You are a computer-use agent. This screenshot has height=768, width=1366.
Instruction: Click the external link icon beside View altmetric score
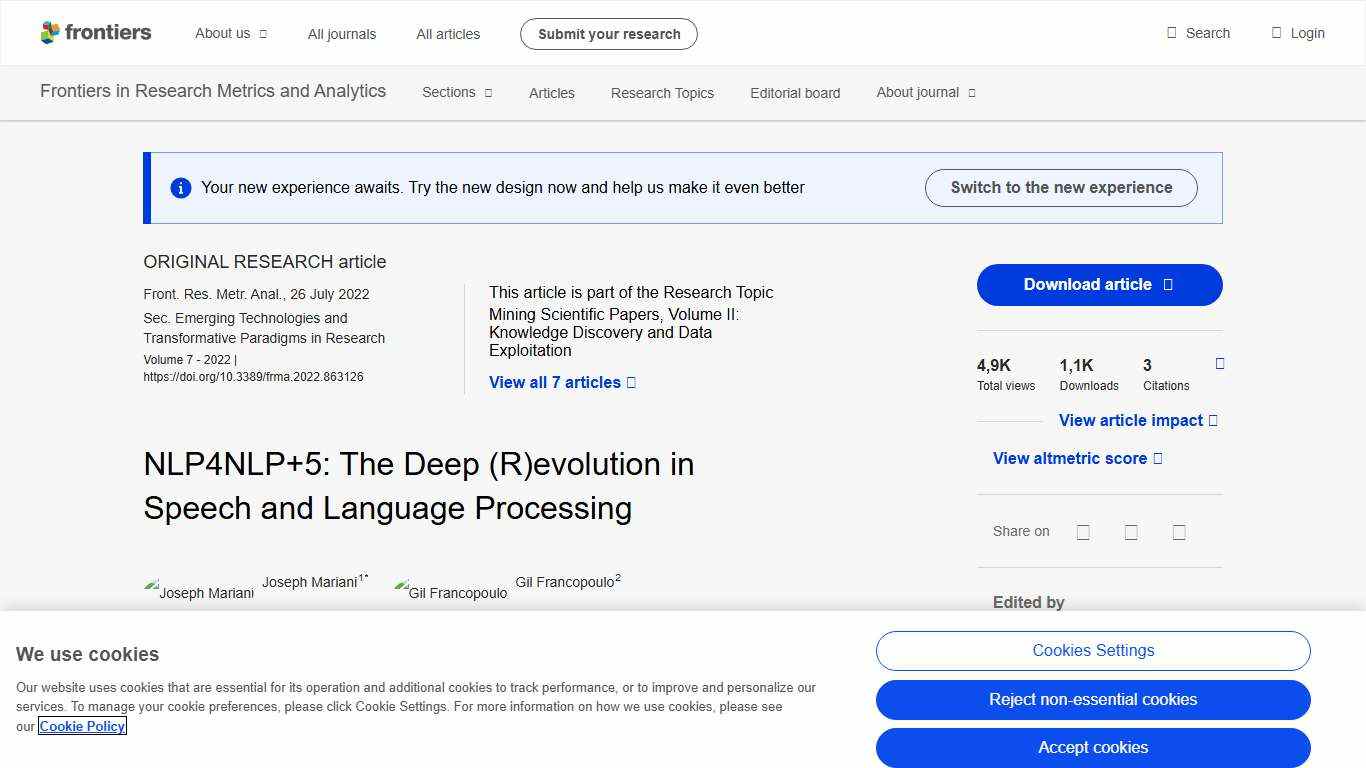point(1159,458)
